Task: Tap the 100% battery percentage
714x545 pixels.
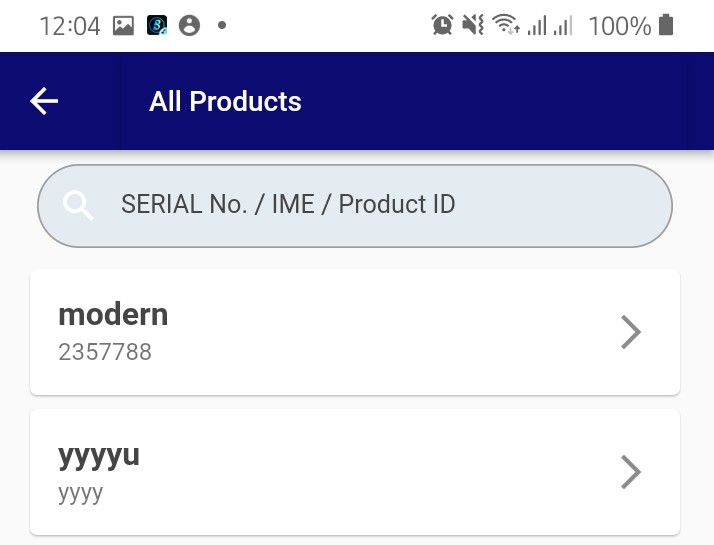Action: click(620, 26)
